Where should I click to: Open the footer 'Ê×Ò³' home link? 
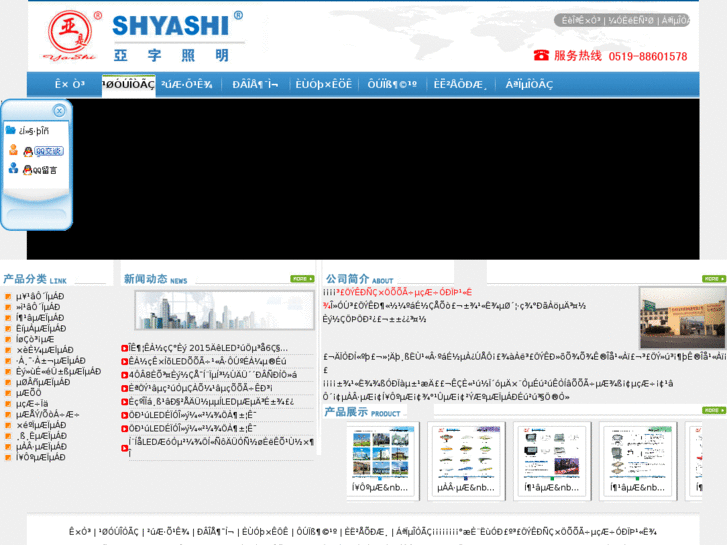(80, 532)
